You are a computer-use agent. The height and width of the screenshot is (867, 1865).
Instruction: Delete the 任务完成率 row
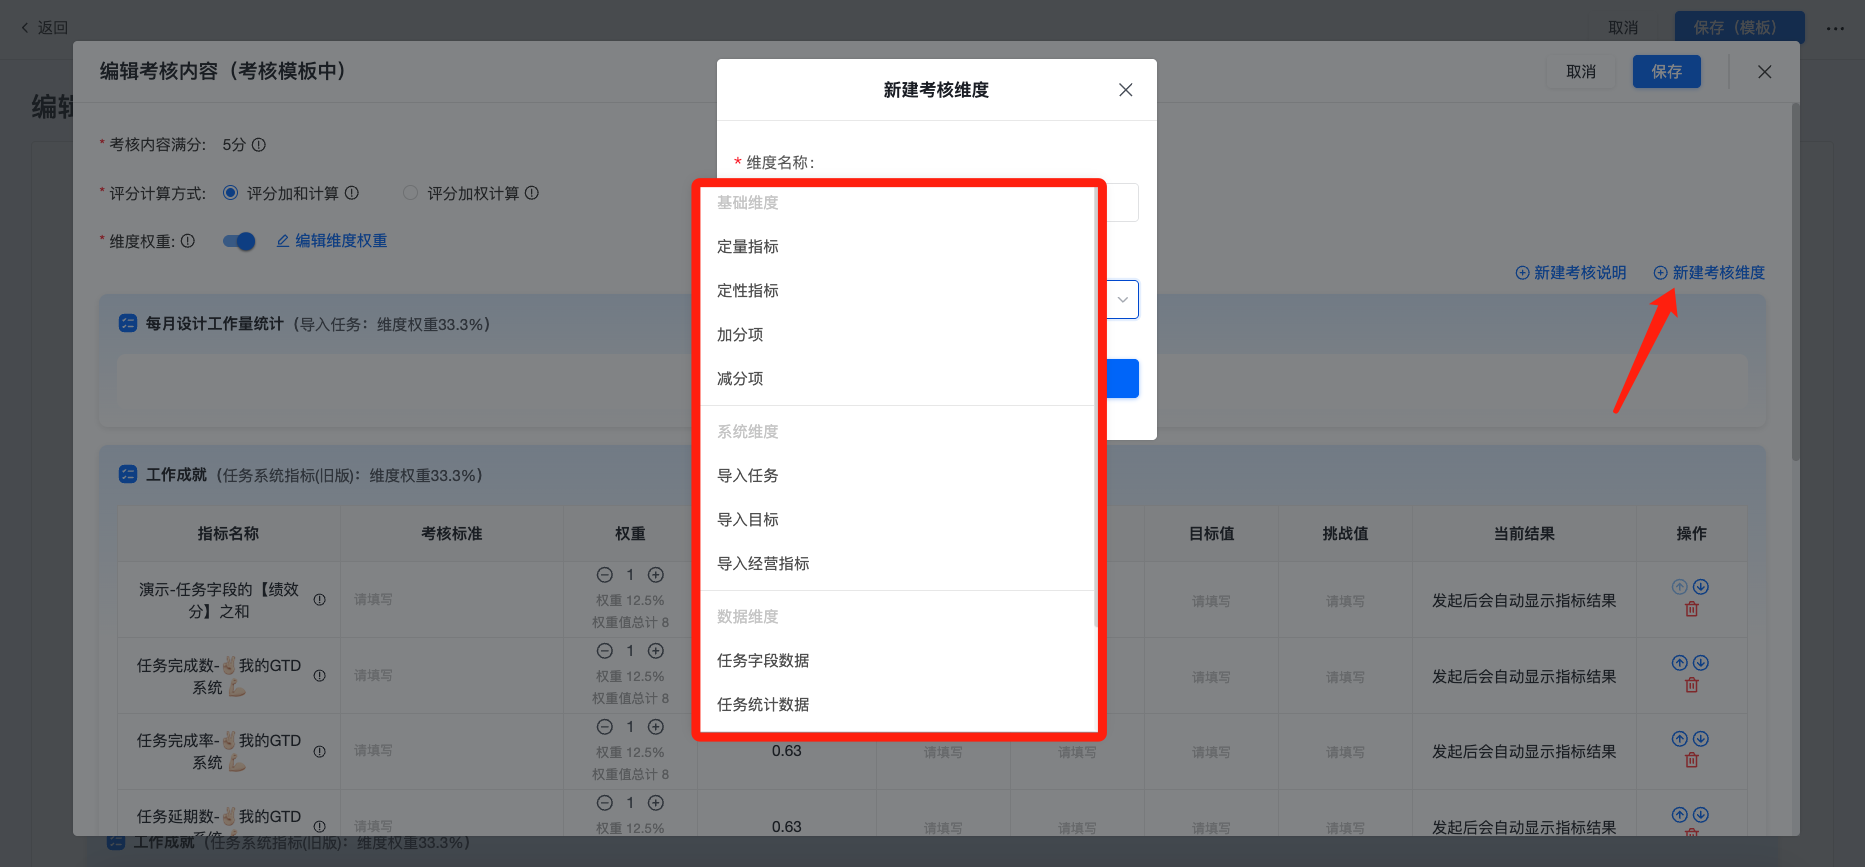click(x=1691, y=761)
